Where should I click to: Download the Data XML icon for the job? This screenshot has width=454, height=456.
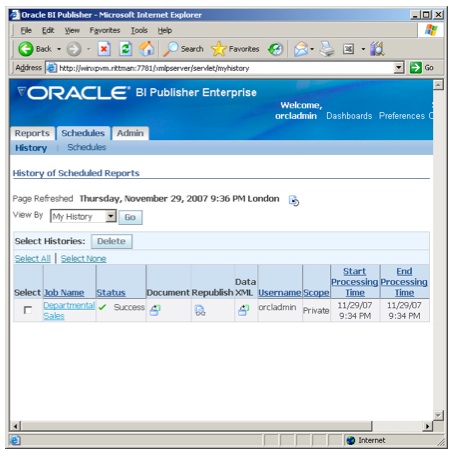pyautogui.click(x=244, y=310)
